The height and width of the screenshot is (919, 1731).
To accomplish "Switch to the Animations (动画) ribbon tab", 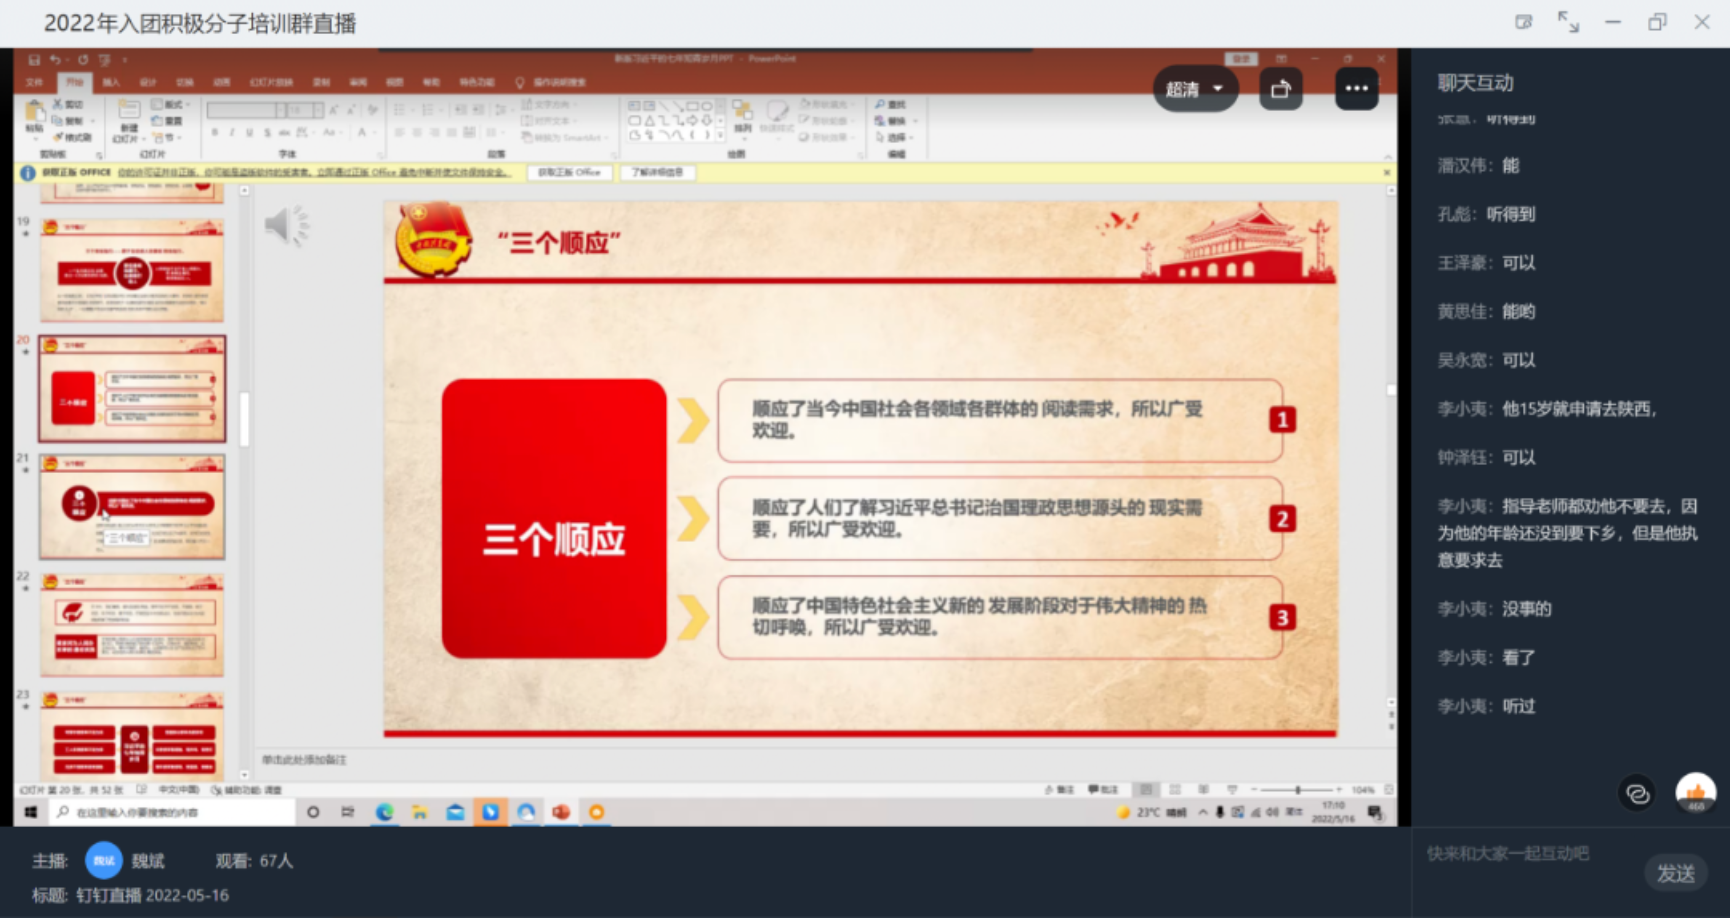I will 222,82.
